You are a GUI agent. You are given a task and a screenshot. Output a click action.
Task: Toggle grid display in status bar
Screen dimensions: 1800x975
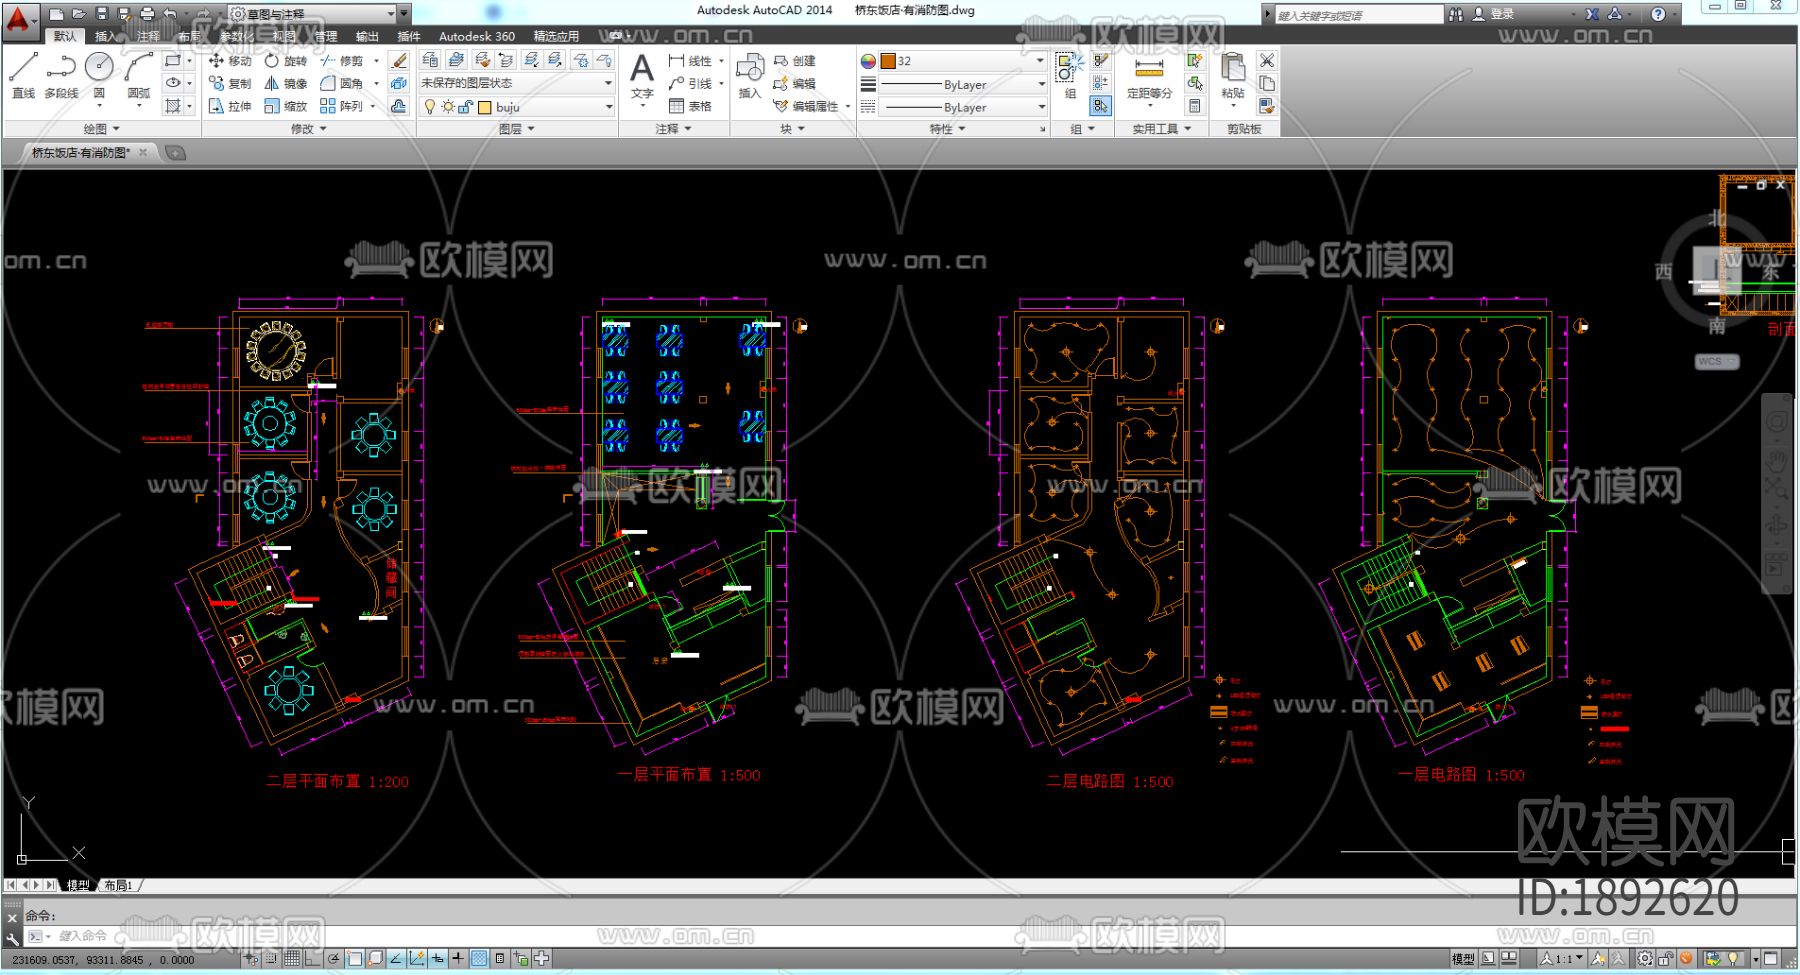pyautogui.click(x=291, y=958)
